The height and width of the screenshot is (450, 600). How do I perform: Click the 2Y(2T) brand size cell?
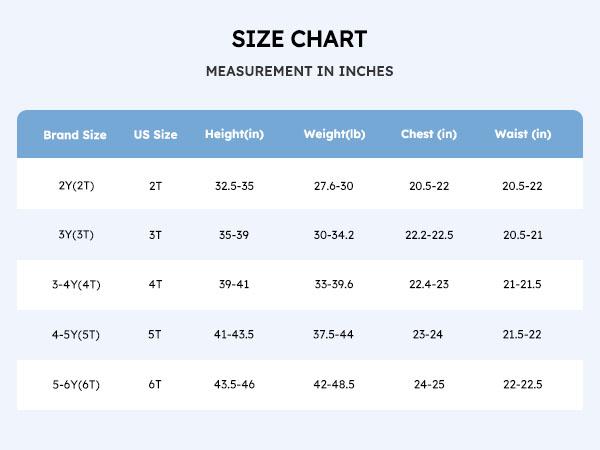tap(76, 186)
